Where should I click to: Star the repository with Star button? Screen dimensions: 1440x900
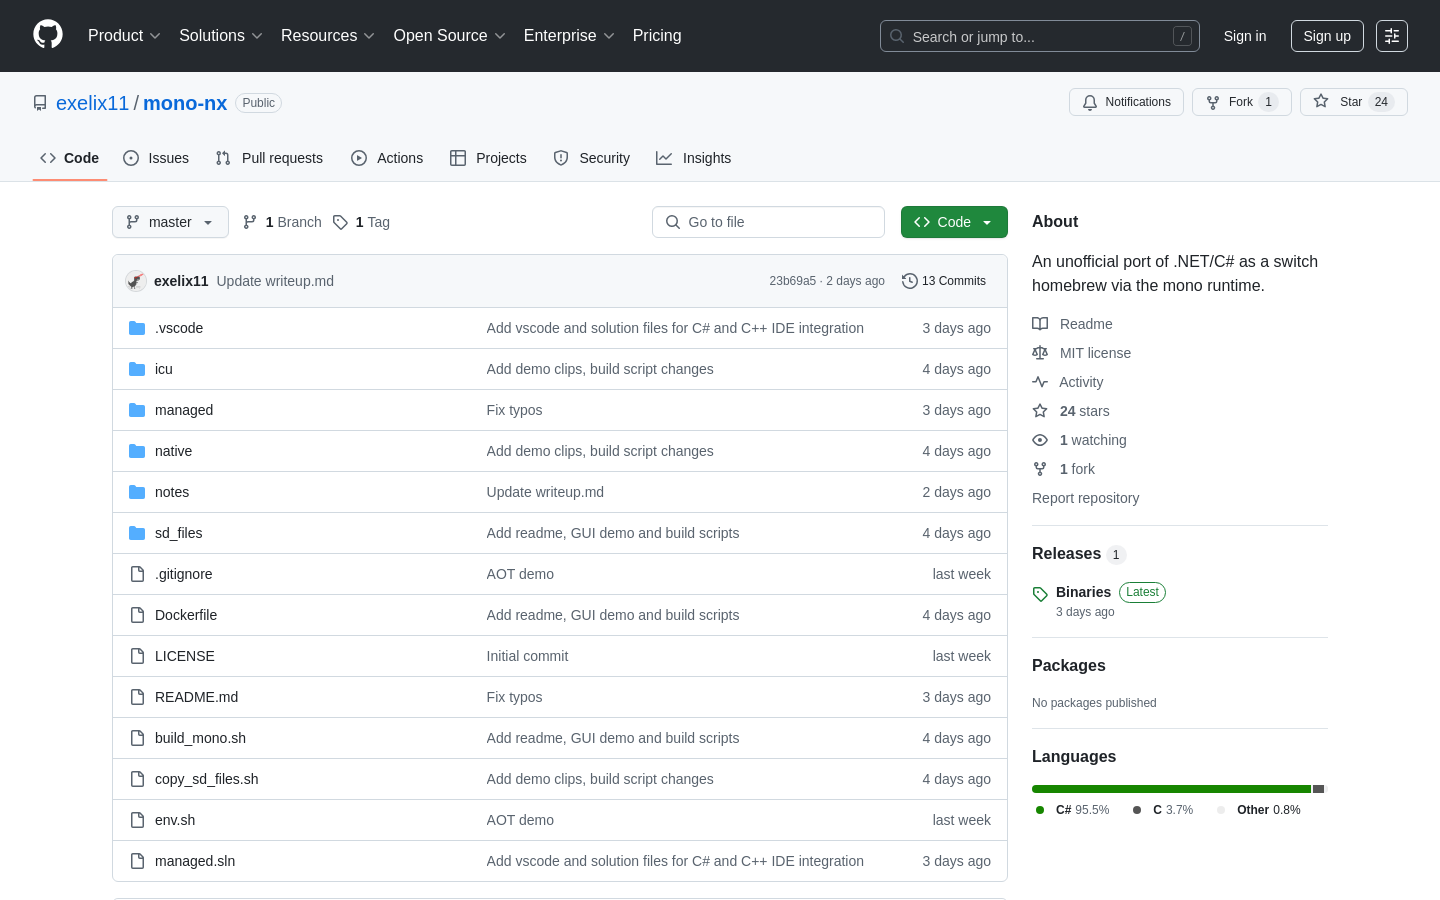[x=1354, y=102]
